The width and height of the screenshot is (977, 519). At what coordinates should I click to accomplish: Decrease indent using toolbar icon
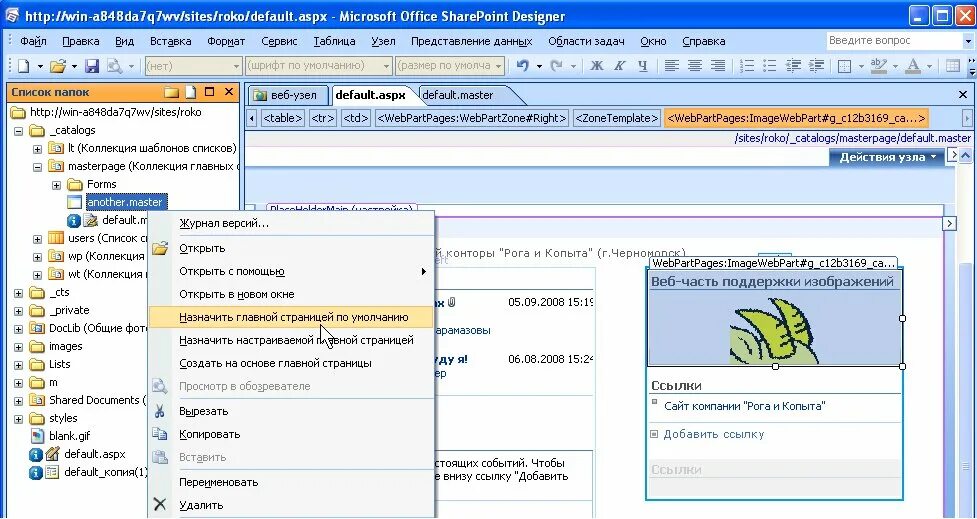tap(793, 65)
